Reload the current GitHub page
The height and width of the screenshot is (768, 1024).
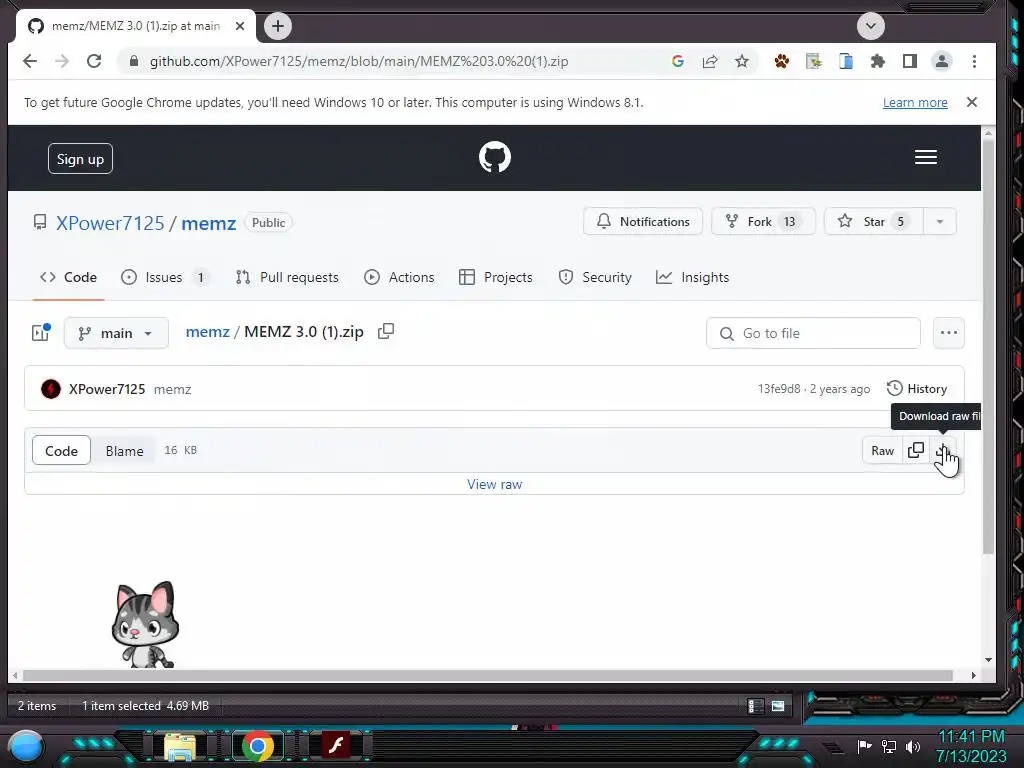point(94,61)
